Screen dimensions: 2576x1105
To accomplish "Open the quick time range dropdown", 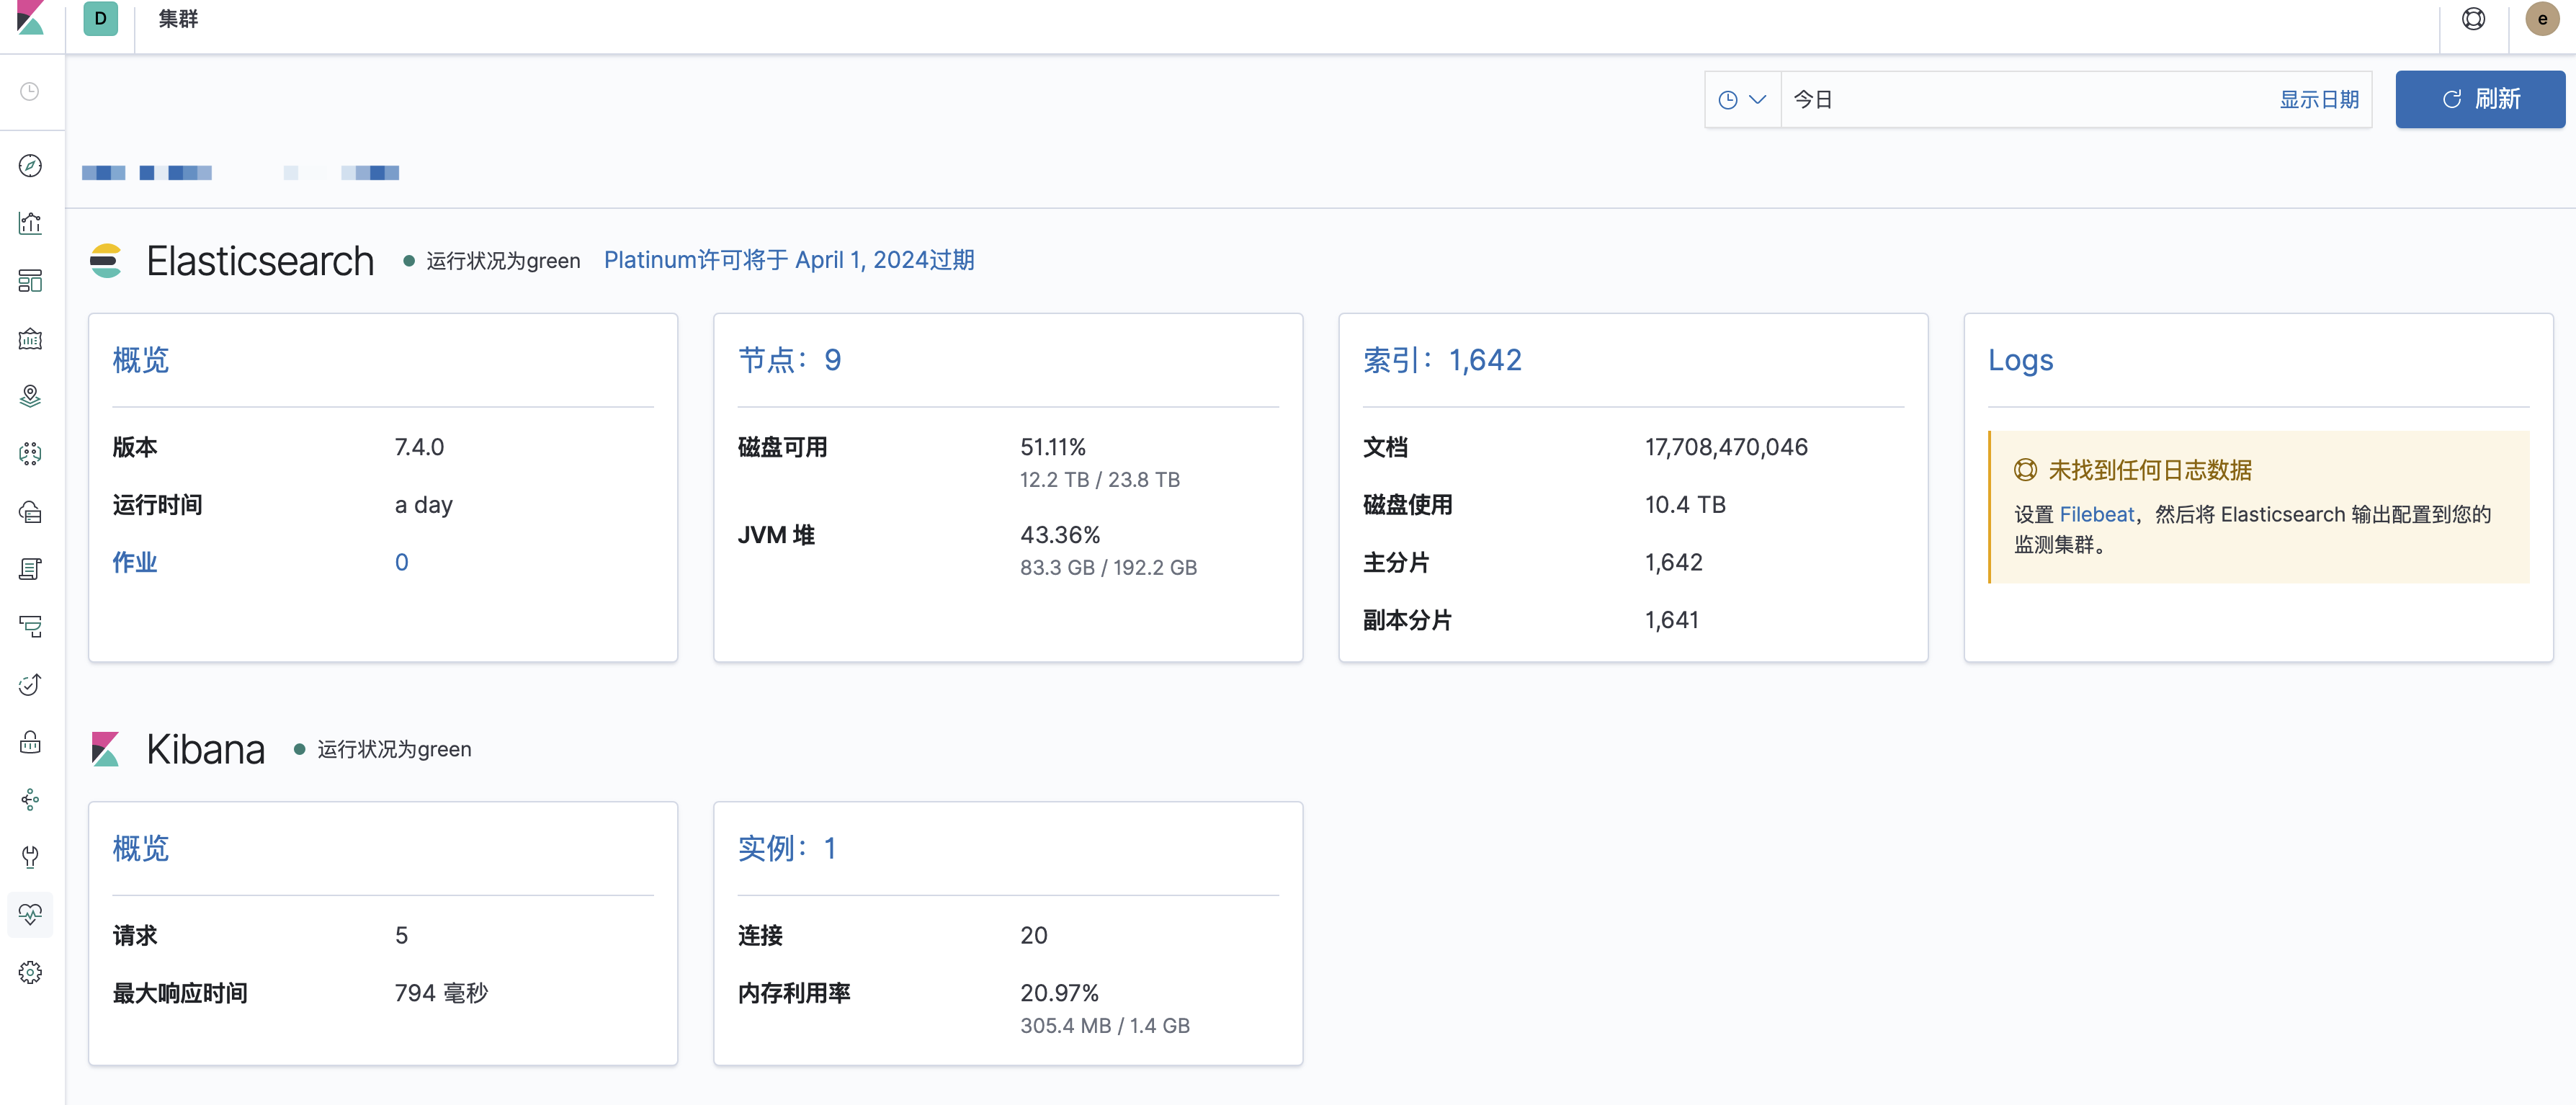I will pyautogui.click(x=1742, y=99).
